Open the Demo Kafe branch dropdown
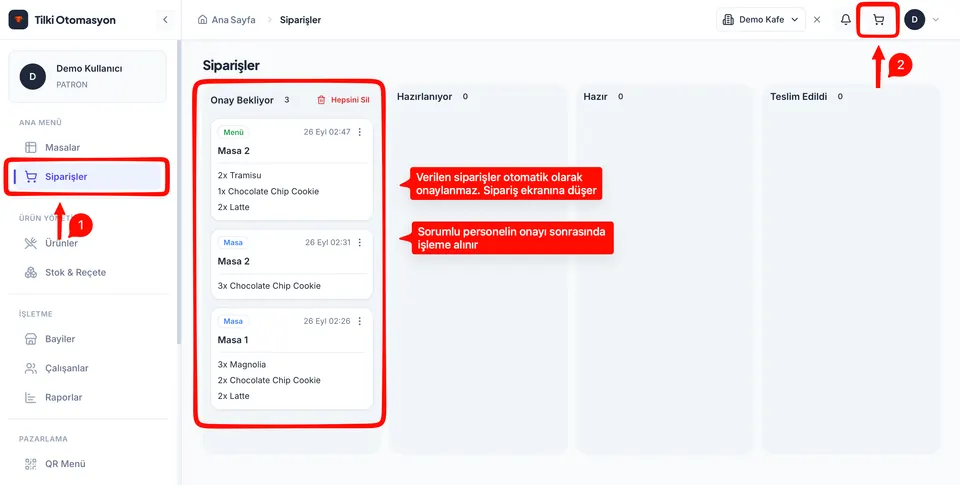This screenshot has height=485, width=960. pos(760,20)
